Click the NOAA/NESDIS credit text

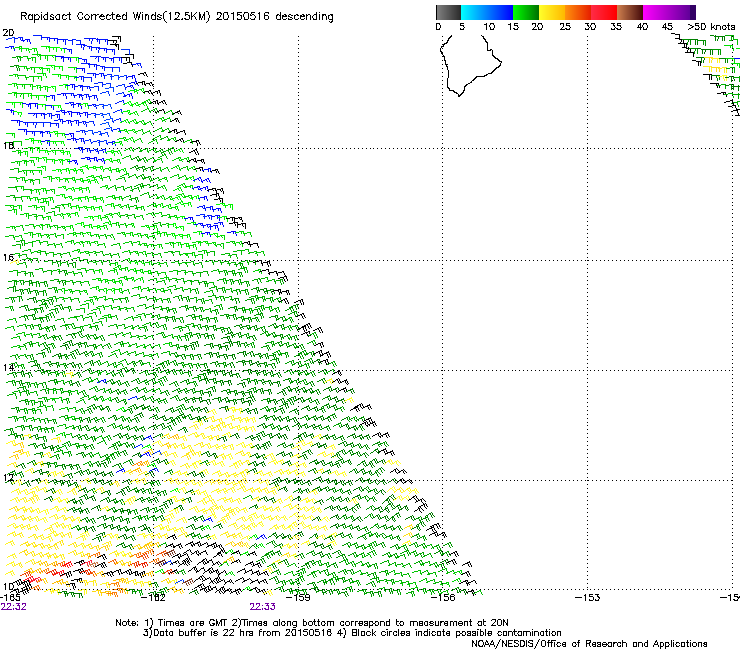pyautogui.click(x=589, y=644)
